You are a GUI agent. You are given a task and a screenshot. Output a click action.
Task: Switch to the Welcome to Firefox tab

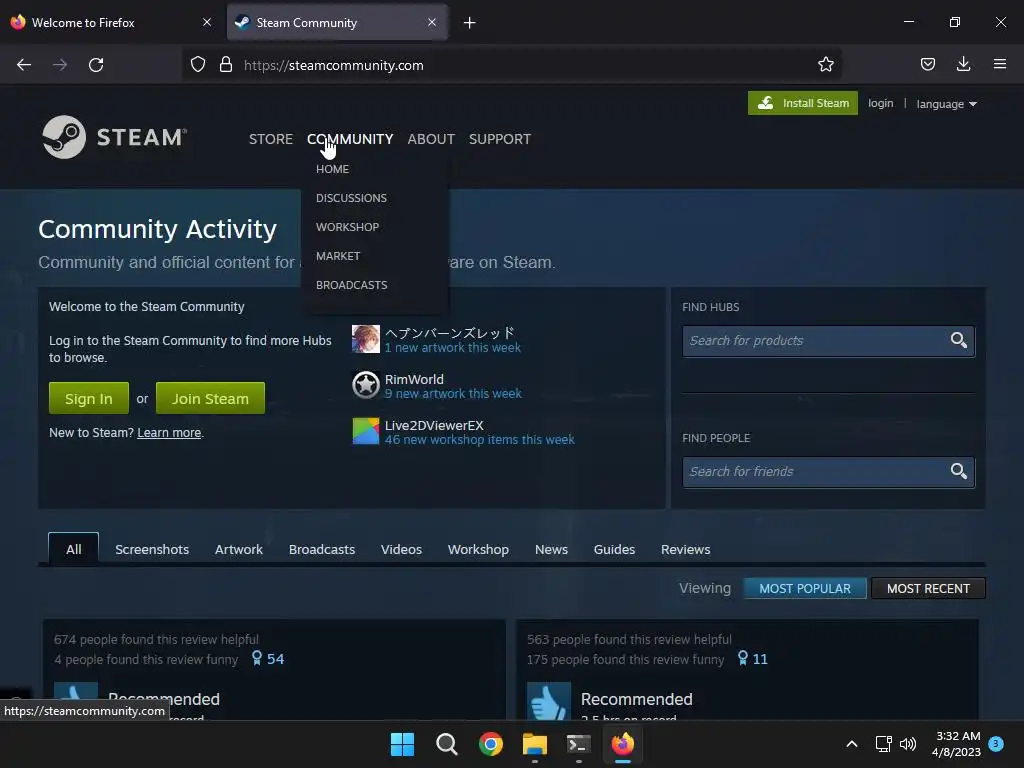(111, 22)
